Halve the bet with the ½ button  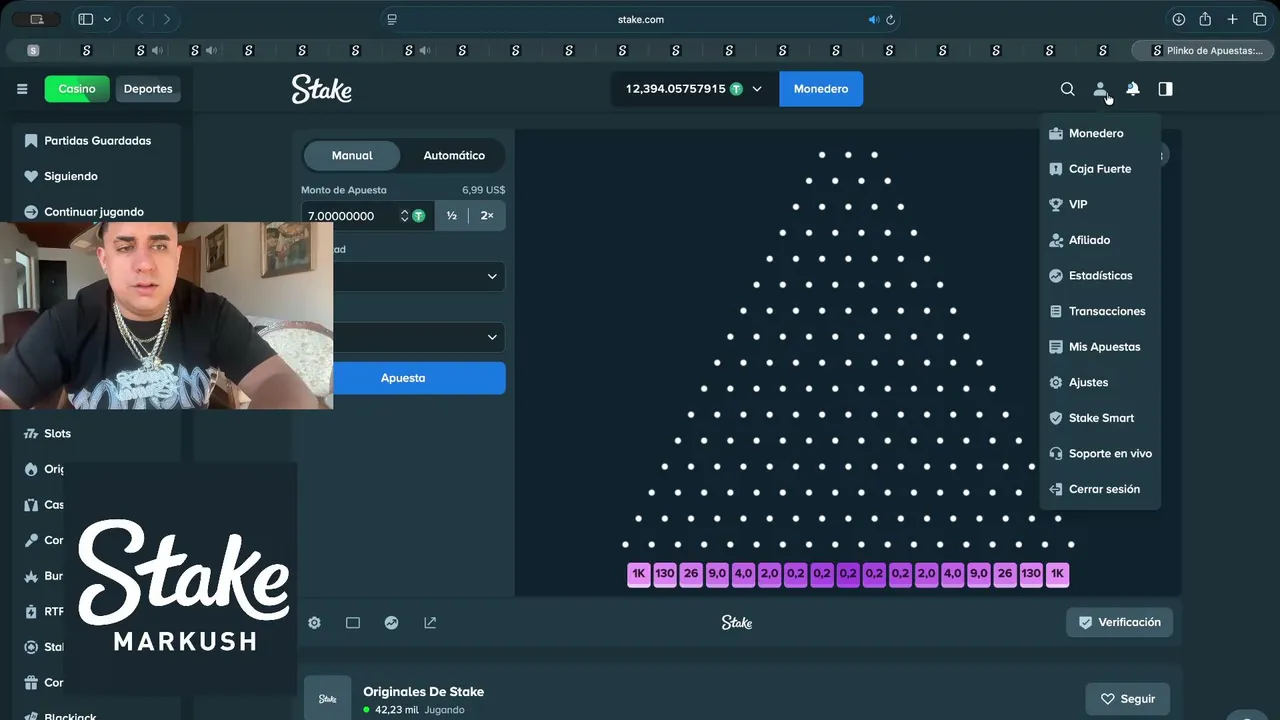pos(452,216)
